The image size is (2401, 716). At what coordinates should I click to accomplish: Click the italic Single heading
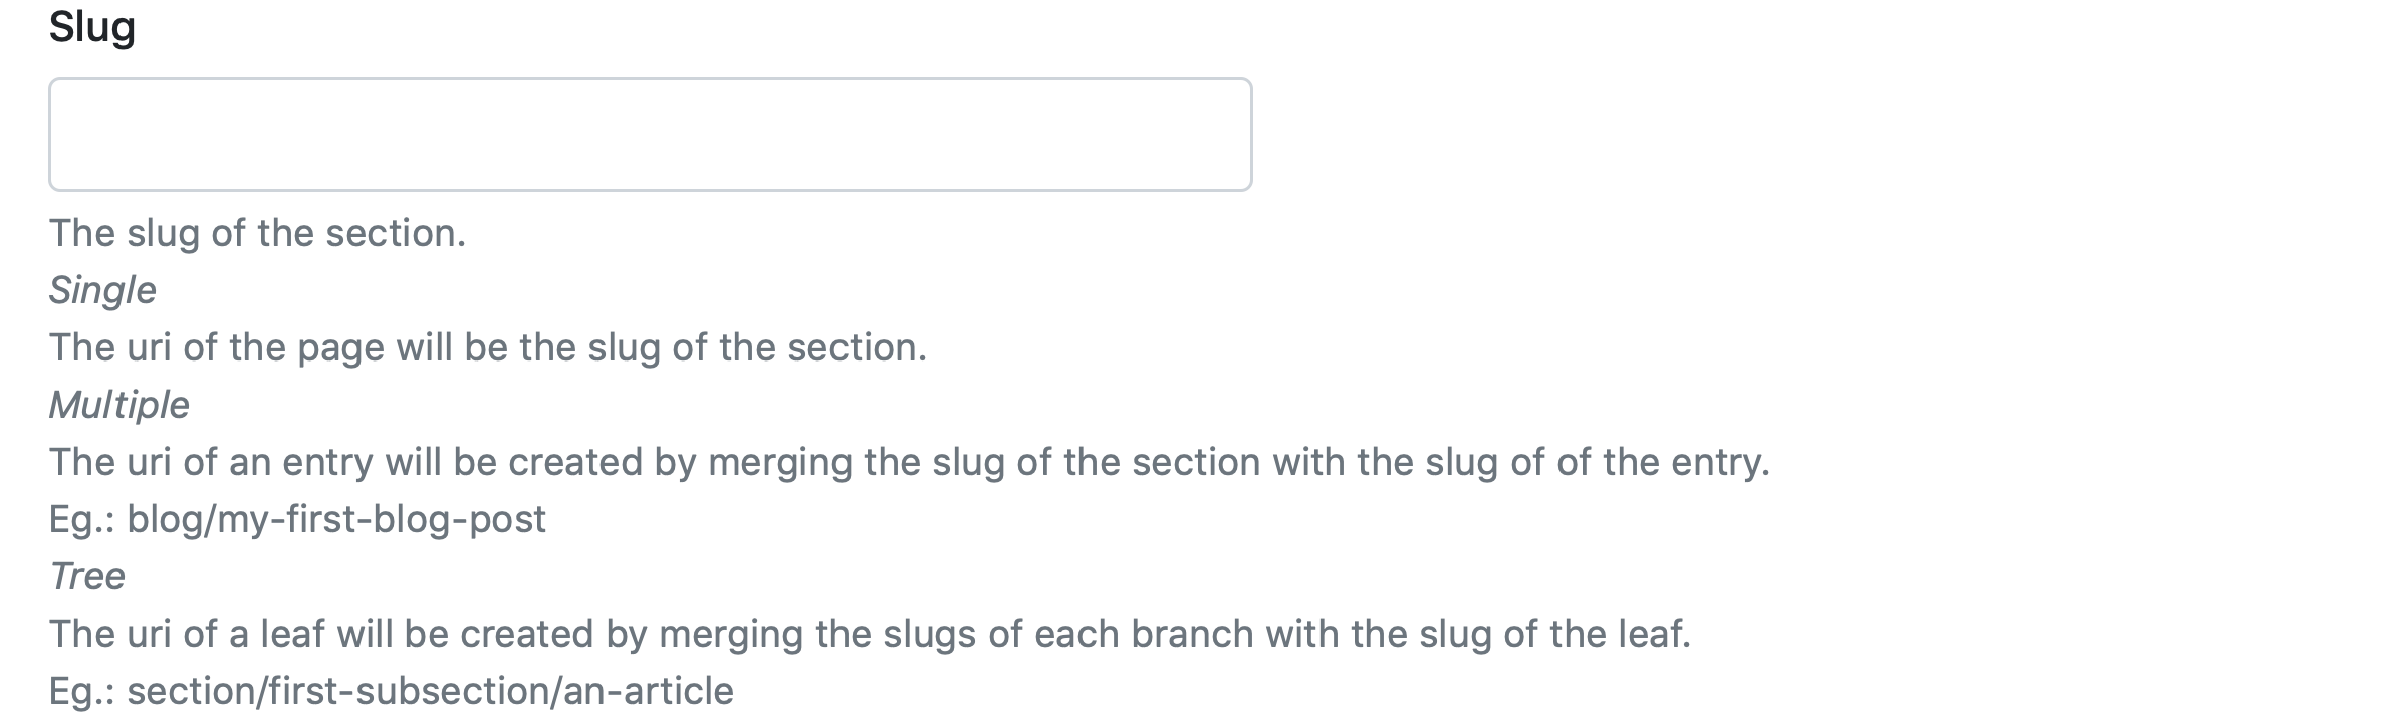[102, 290]
